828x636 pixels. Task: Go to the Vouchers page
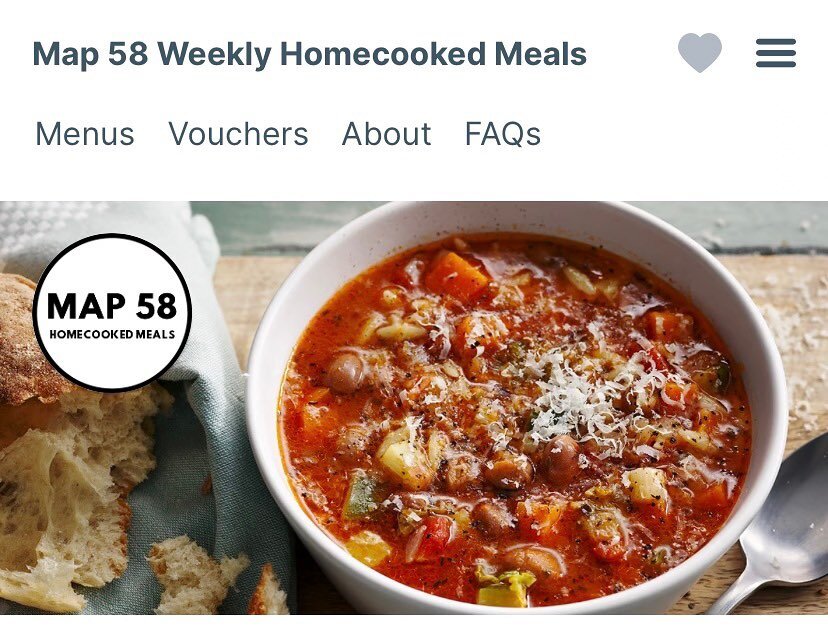[x=238, y=134]
